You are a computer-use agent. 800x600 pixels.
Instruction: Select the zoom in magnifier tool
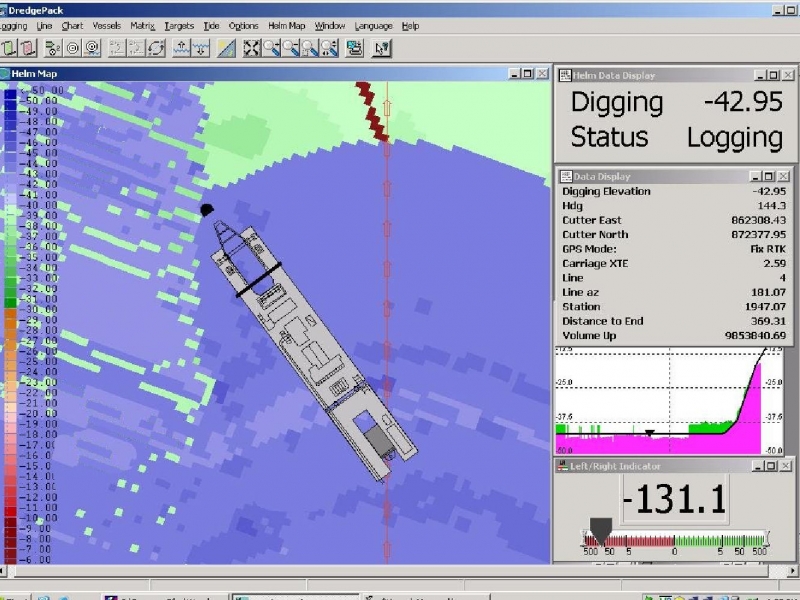[x=271, y=47]
